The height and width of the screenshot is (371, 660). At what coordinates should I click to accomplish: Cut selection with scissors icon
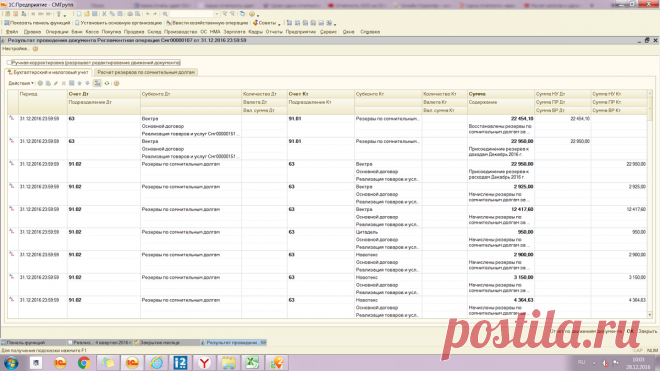pos(104,14)
